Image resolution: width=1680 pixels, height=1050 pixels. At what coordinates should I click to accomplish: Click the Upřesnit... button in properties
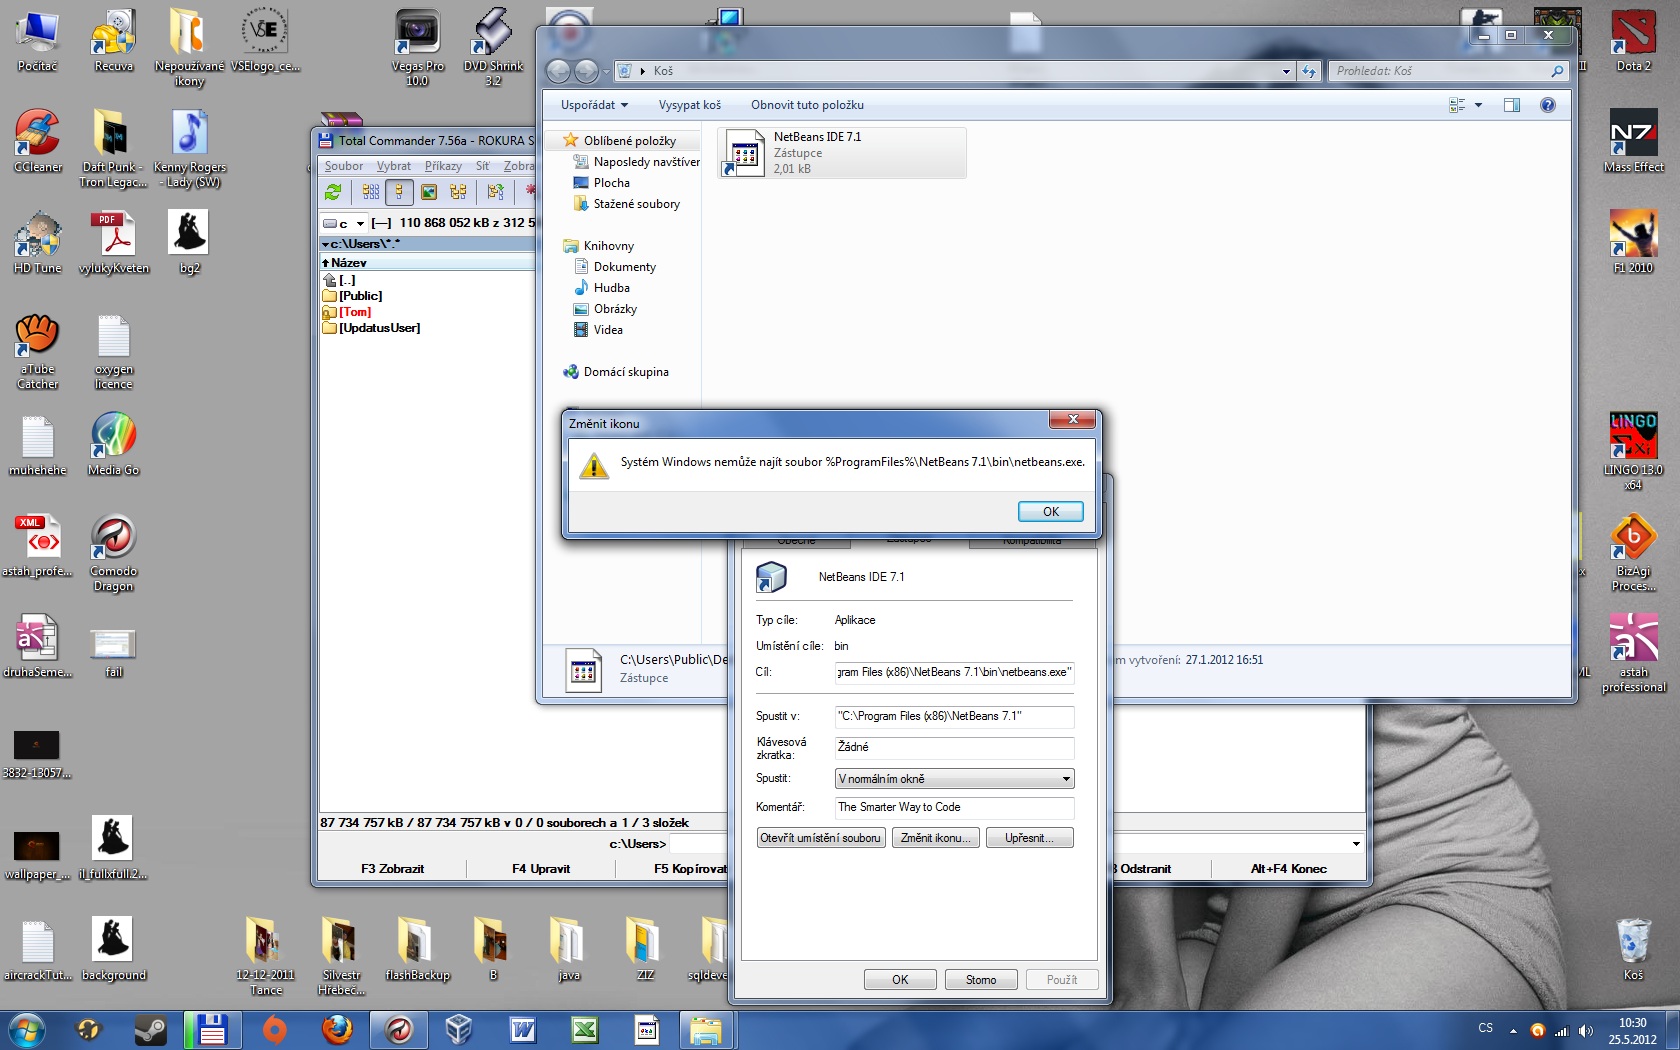[x=1029, y=838]
